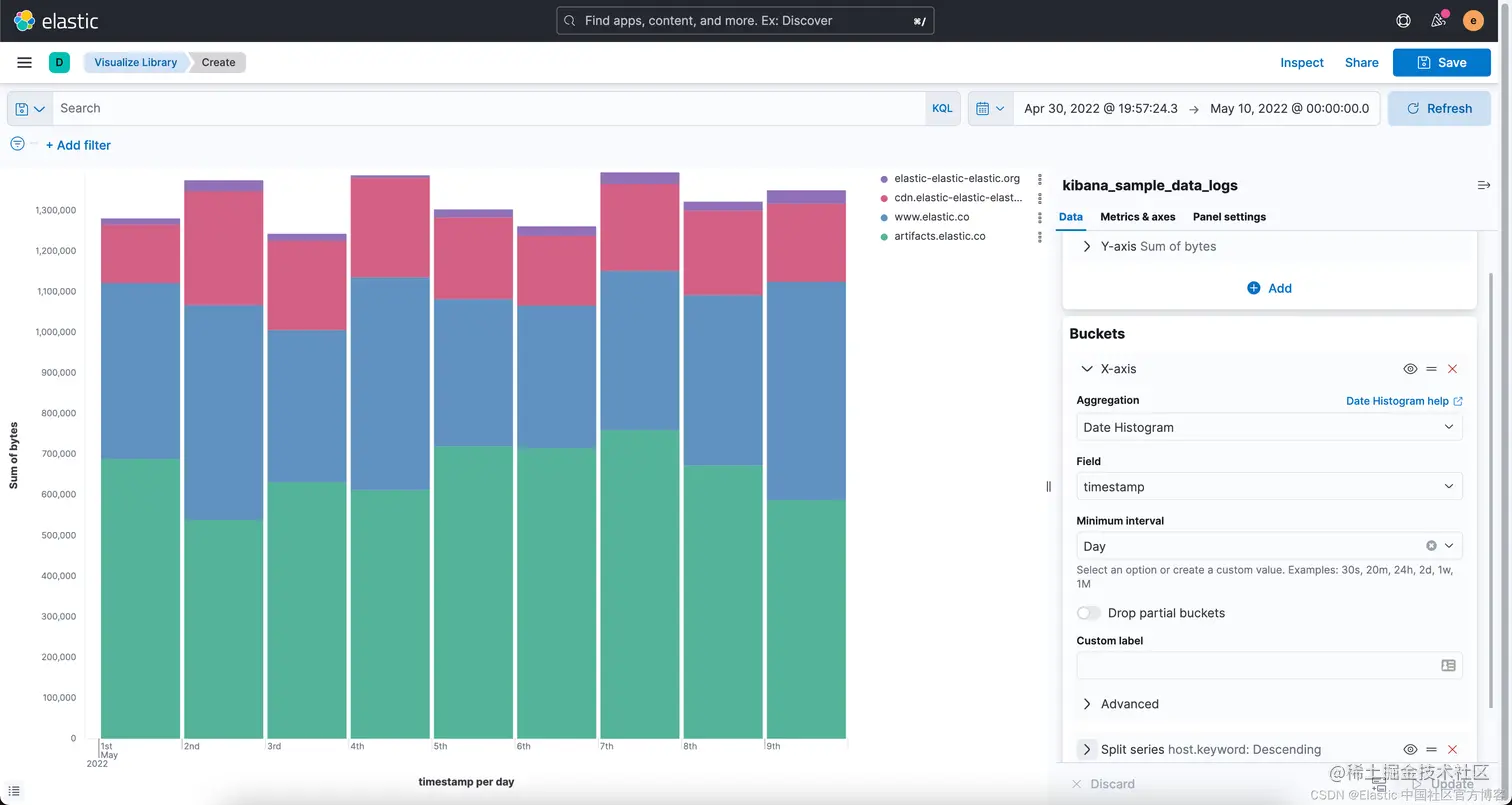Click the Create breadcrumb
Viewport: 1512px width, 805px height.
click(x=218, y=62)
